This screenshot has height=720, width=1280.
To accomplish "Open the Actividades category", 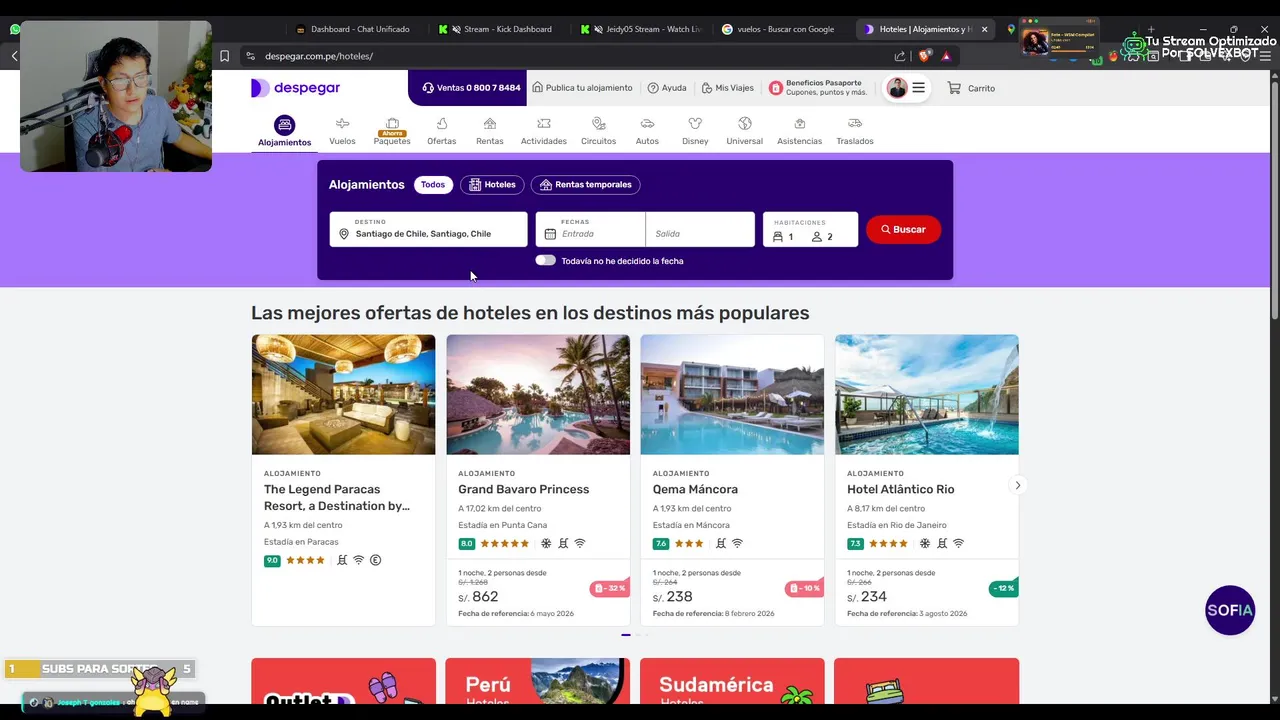I will tap(544, 131).
